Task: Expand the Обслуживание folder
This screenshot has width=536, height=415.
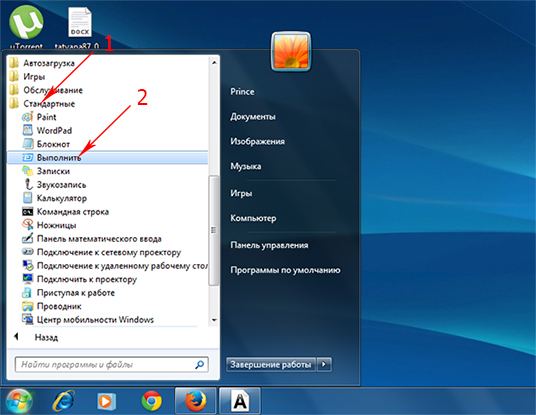Action: click(46, 90)
